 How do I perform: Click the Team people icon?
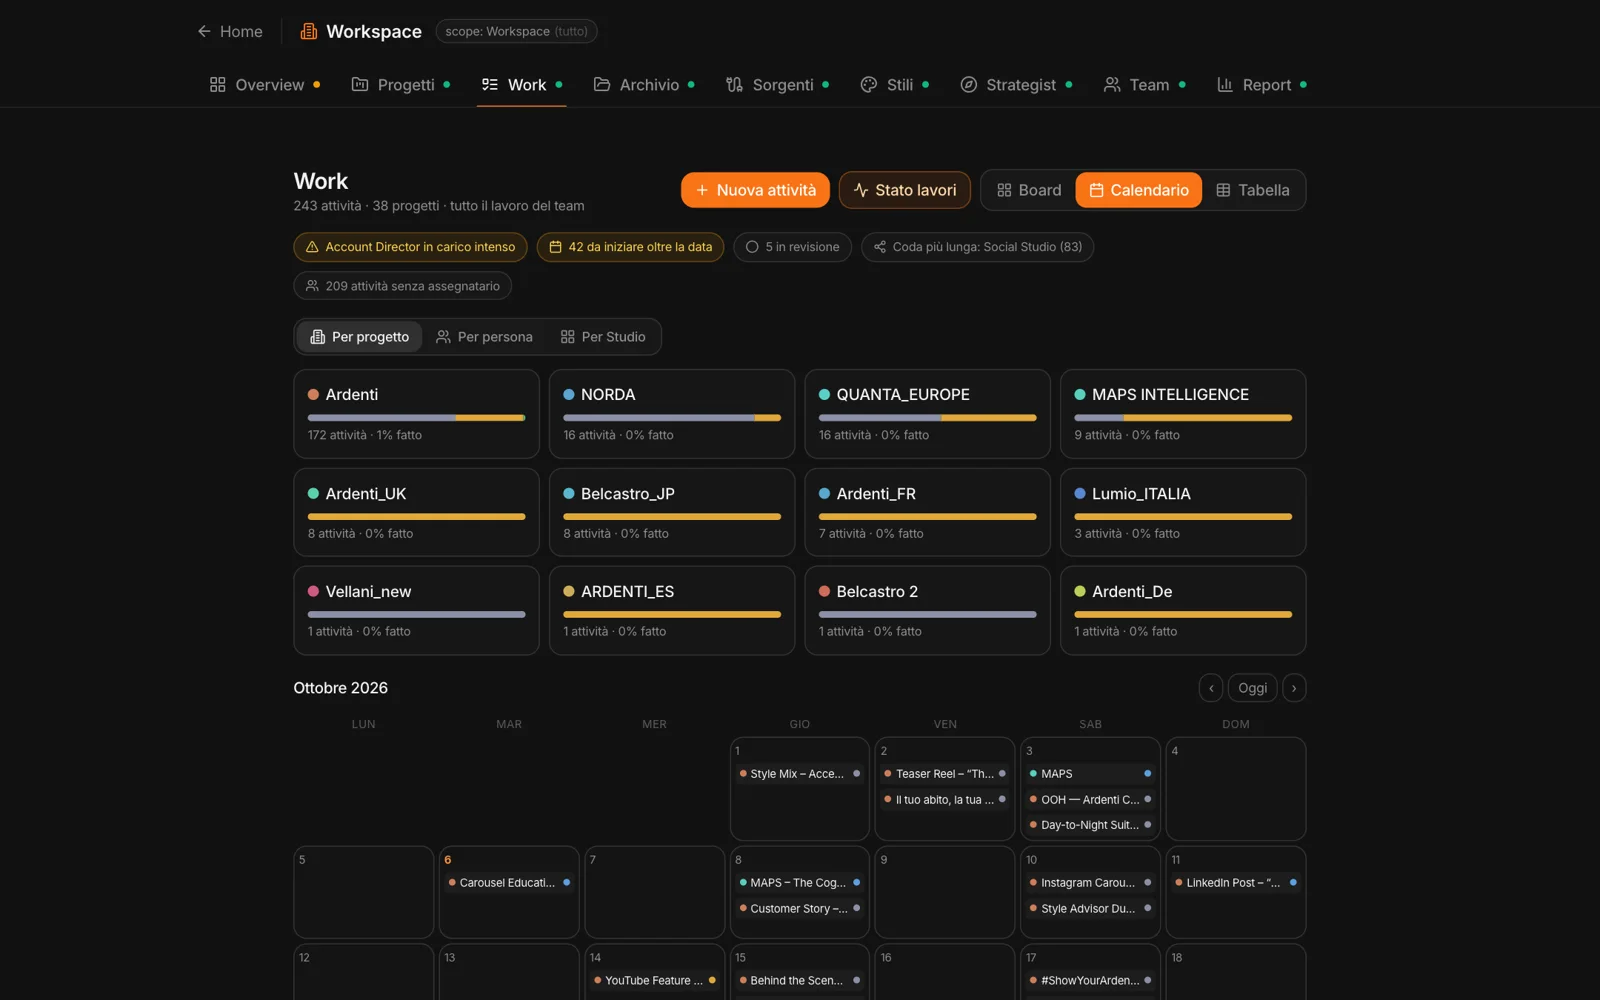click(1112, 85)
